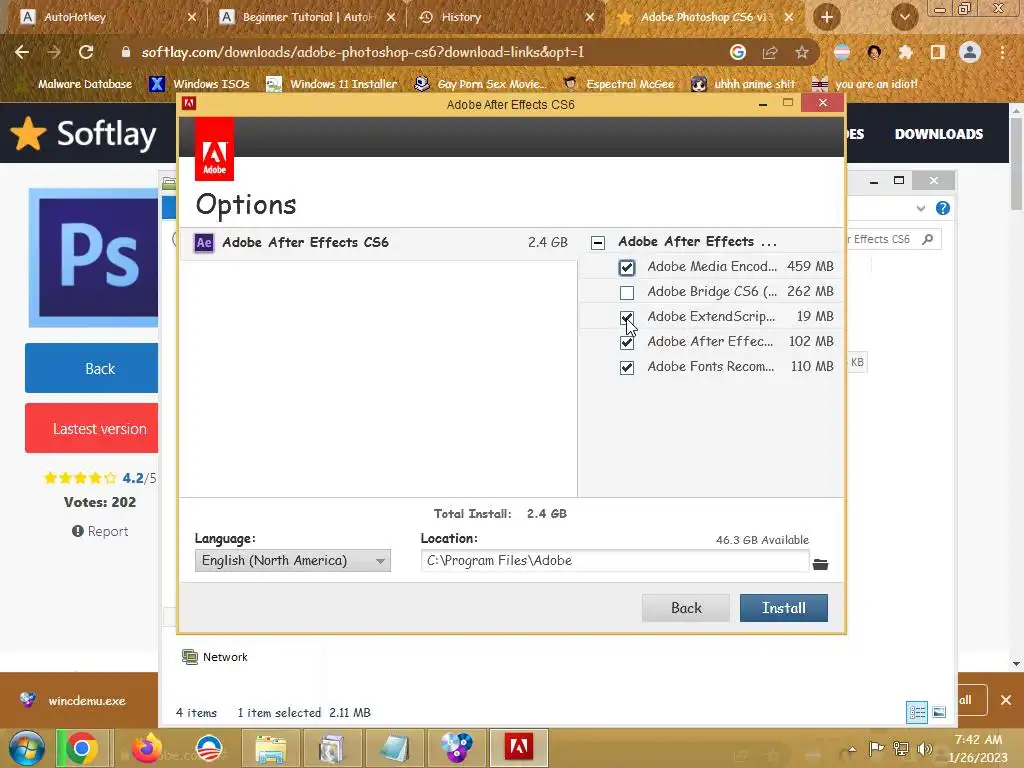Viewport: 1024px width, 768px height.
Task: Open Adobe installer taskbar icon
Action: pyautogui.click(x=518, y=748)
